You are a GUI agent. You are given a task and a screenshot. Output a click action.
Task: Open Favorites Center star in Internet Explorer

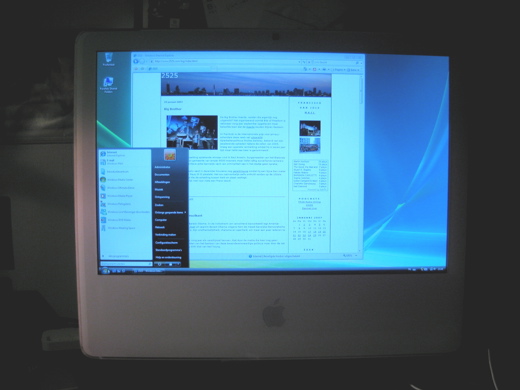click(136, 69)
